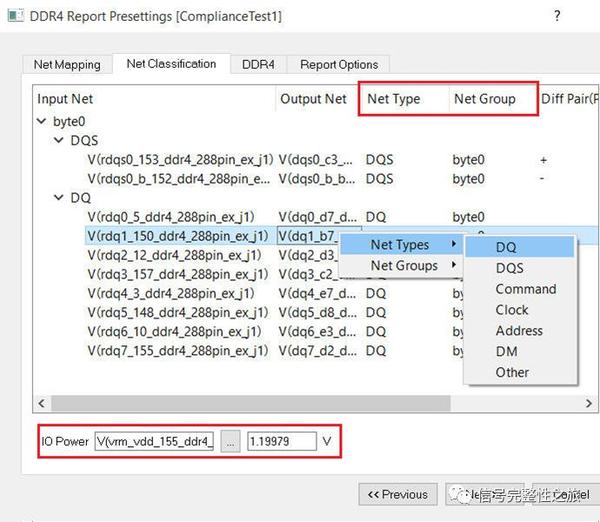
Task: Click the horizontal scrollbar thumb
Action: pyautogui.click(x=251, y=403)
